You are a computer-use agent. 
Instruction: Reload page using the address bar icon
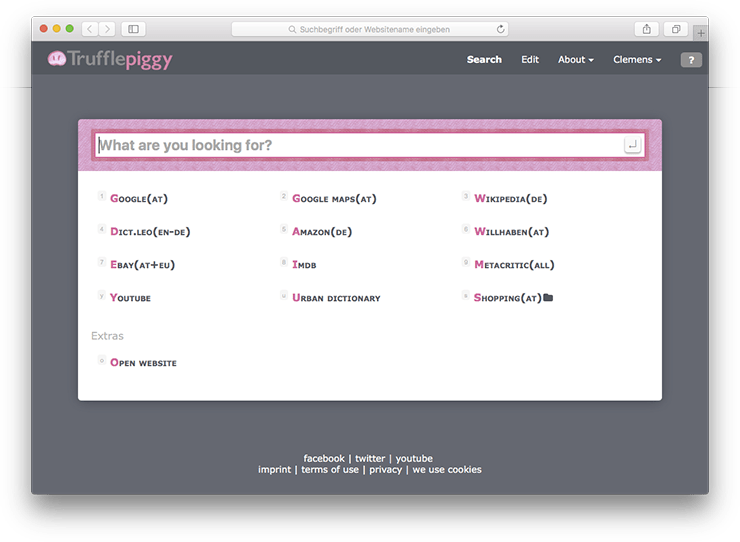pos(500,30)
